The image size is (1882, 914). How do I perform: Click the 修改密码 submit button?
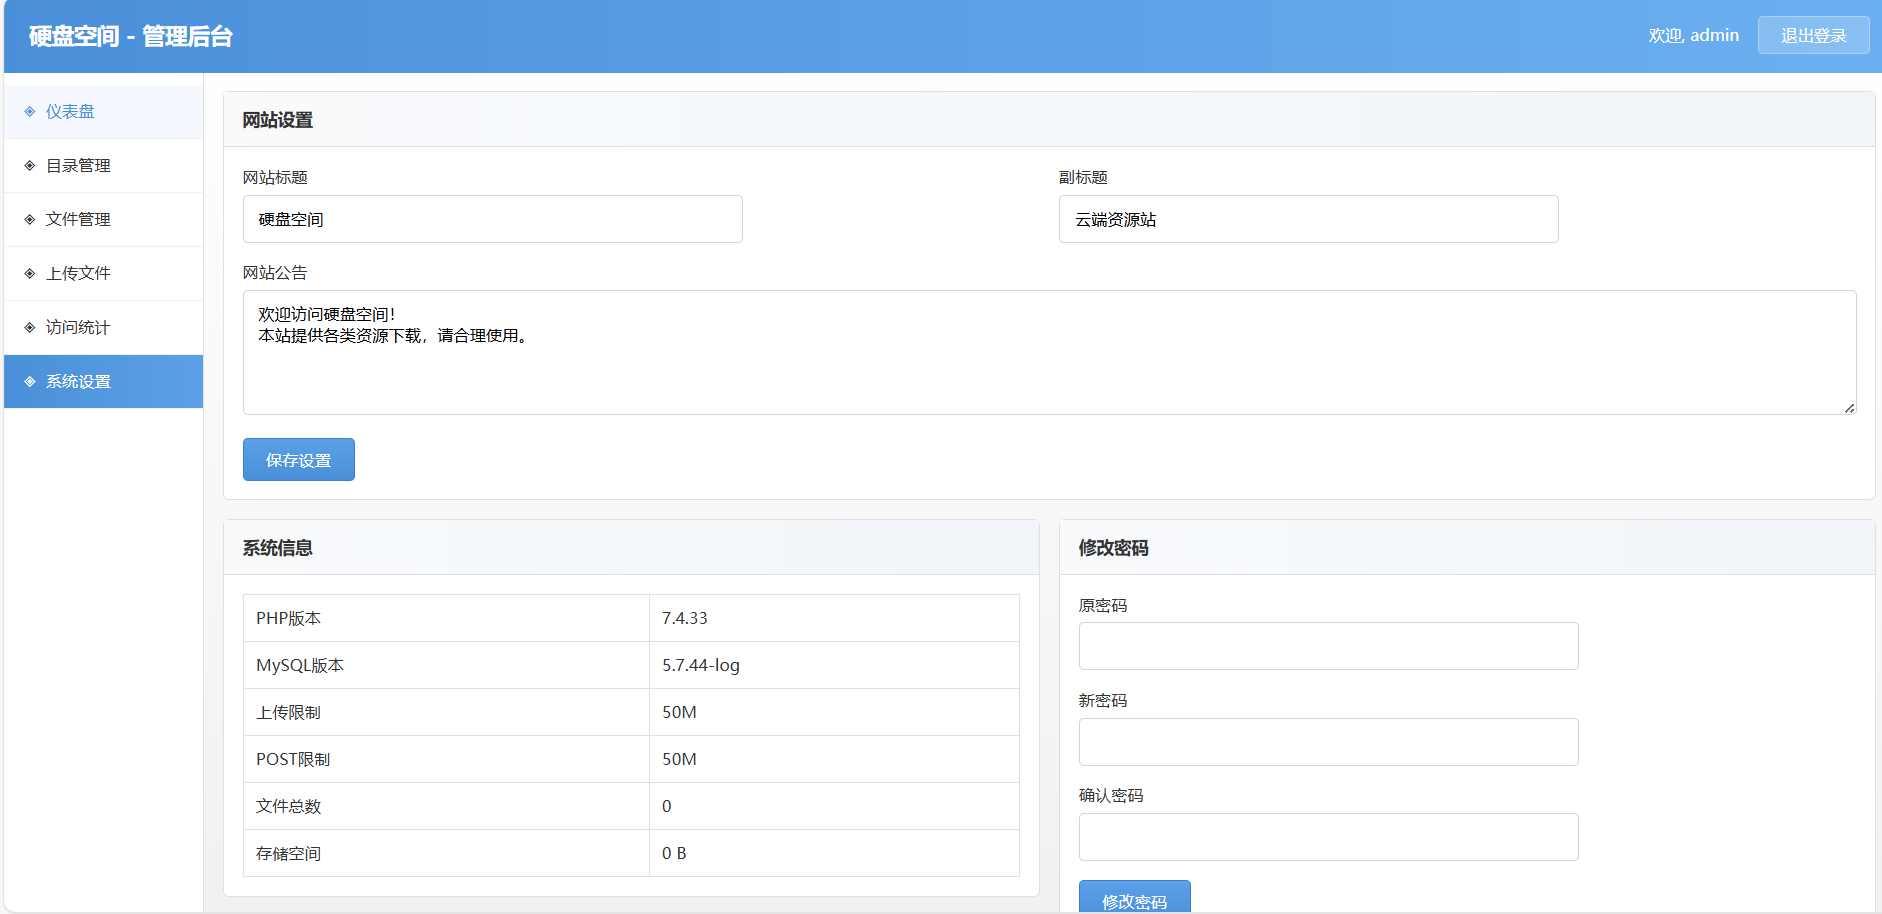1134,899
